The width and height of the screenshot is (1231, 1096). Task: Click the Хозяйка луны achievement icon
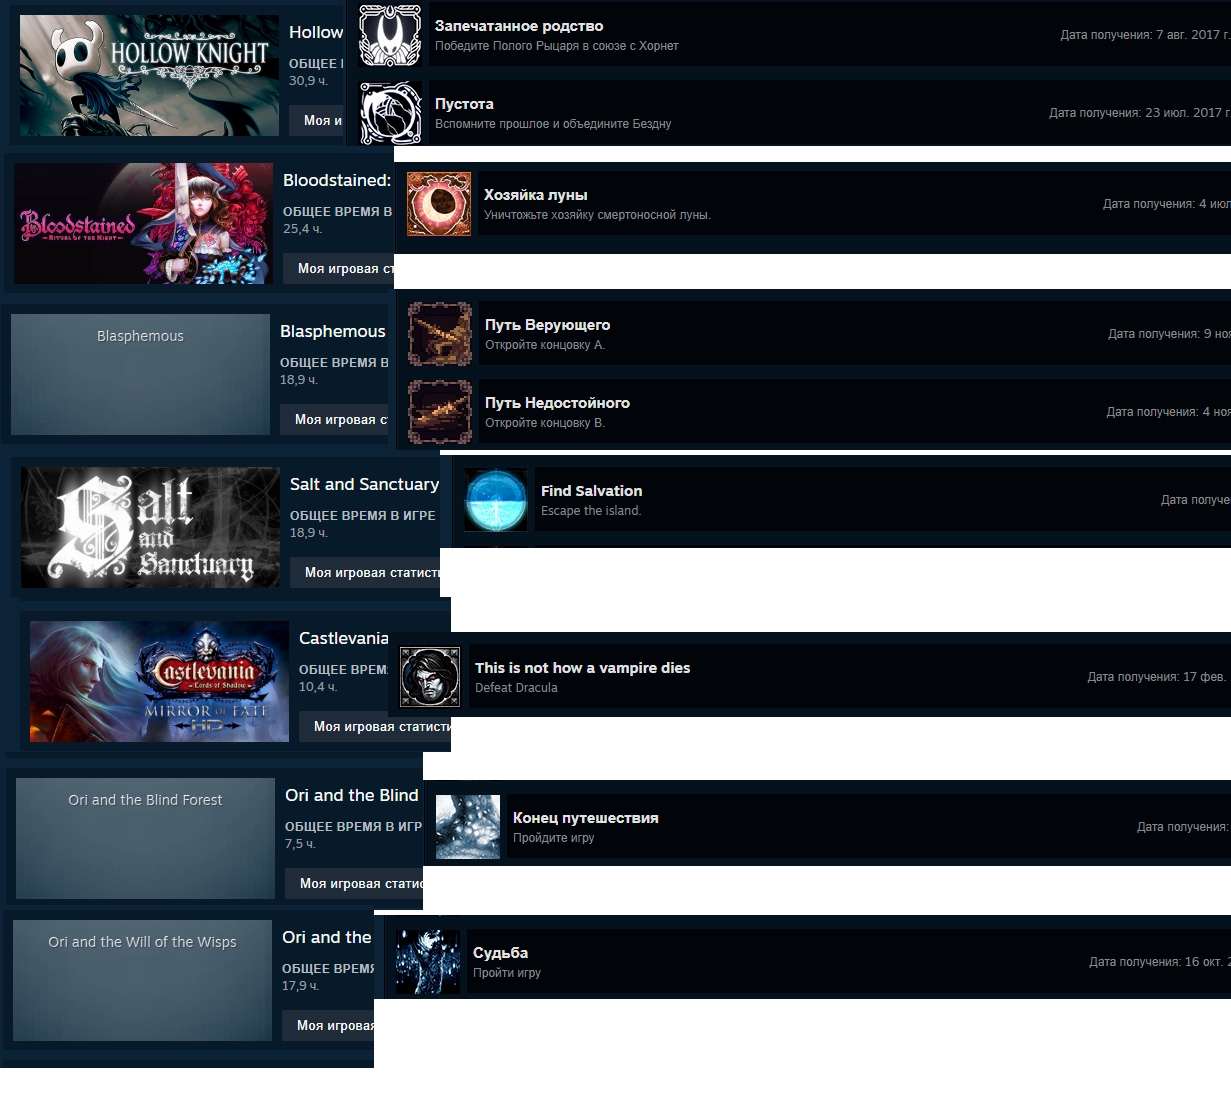pos(439,204)
